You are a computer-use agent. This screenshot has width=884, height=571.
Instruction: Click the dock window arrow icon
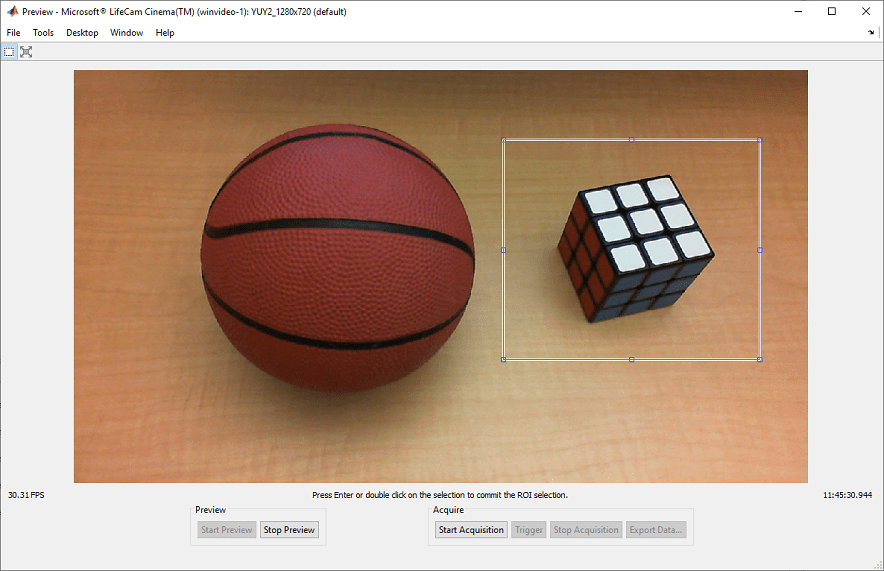point(871,33)
